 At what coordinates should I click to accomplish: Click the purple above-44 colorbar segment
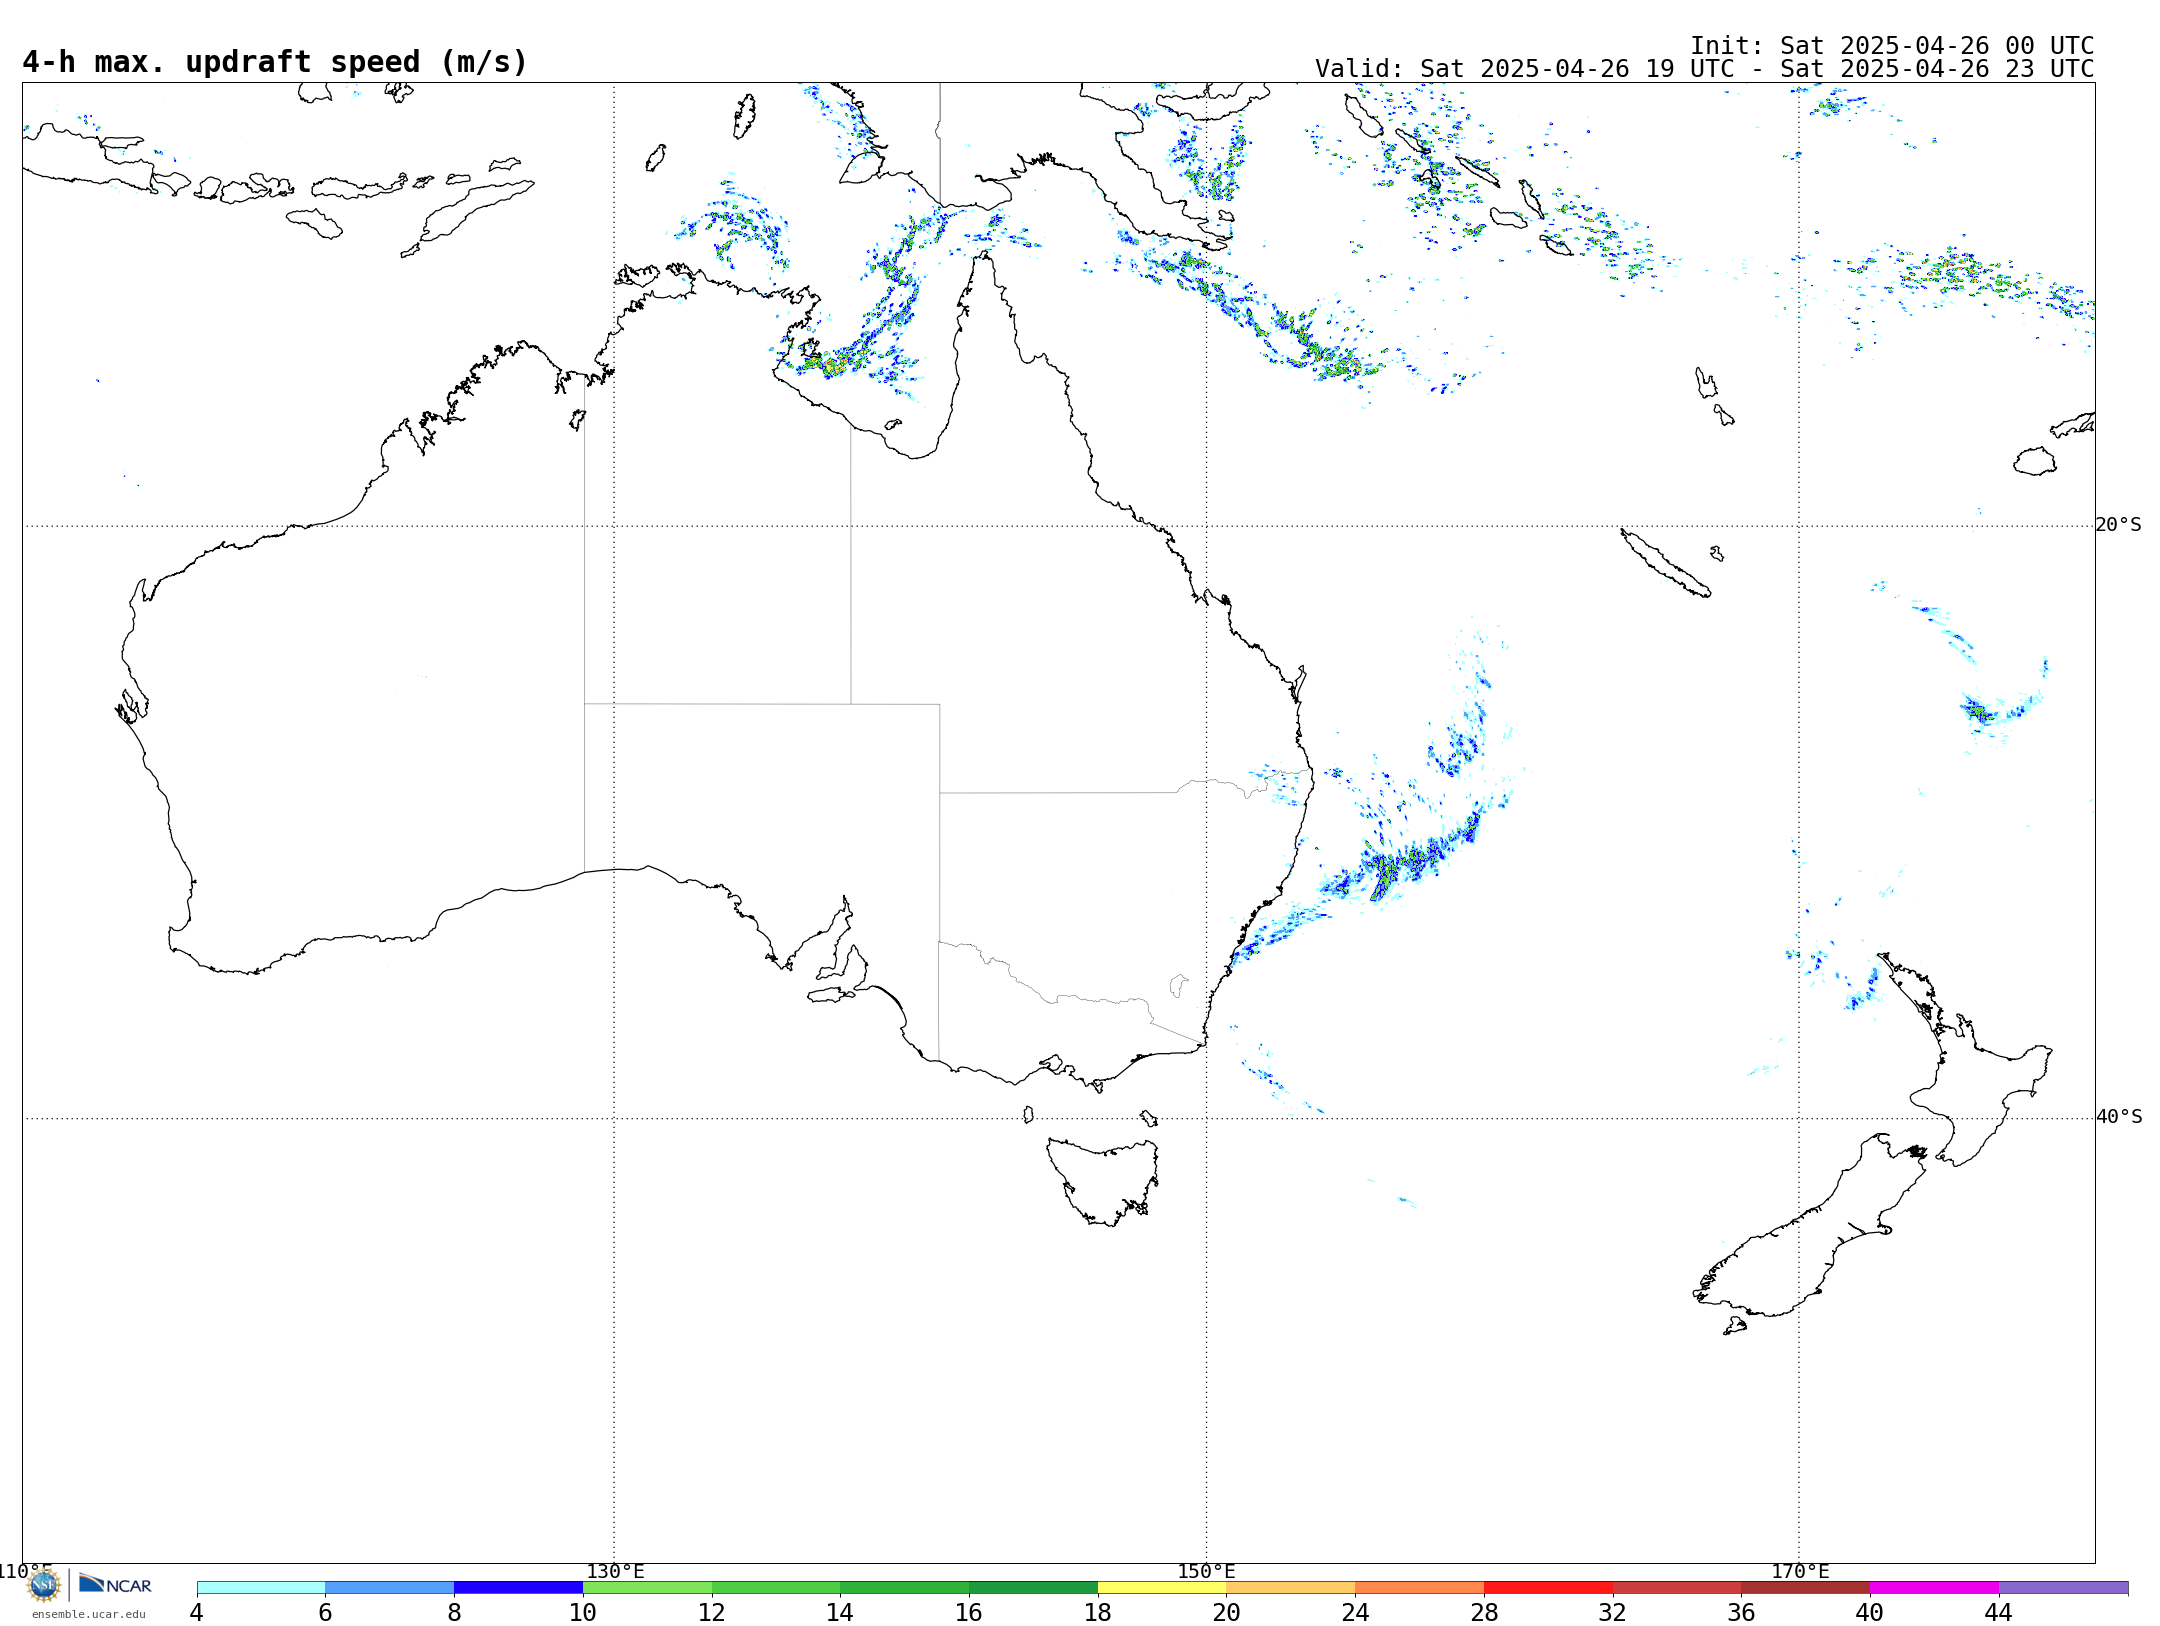pyautogui.click(x=2063, y=1588)
